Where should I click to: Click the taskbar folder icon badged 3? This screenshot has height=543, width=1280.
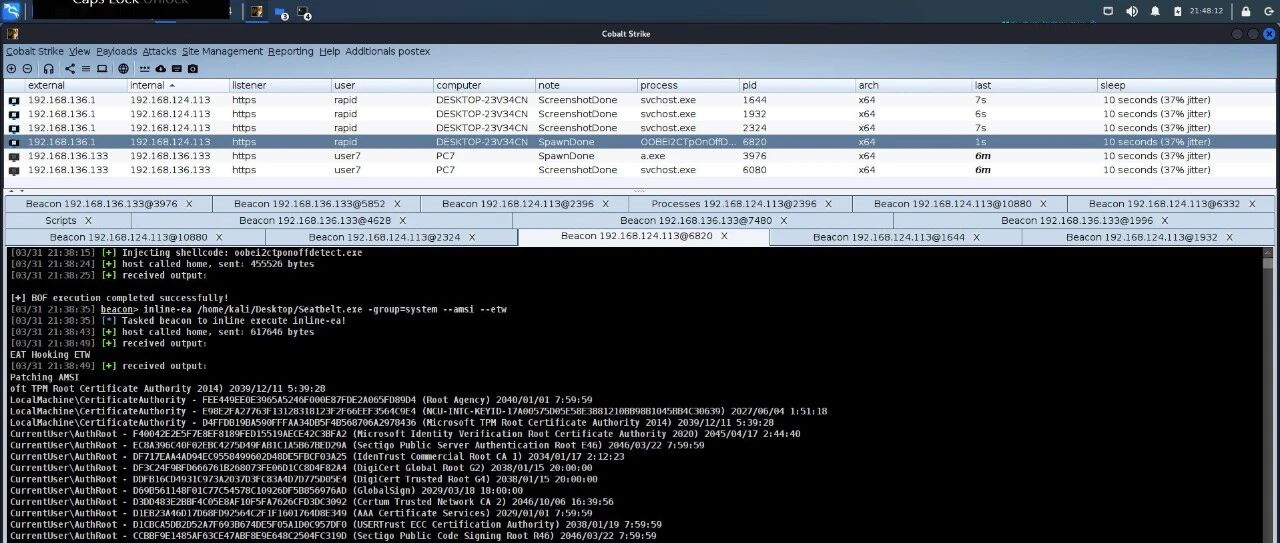click(281, 13)
